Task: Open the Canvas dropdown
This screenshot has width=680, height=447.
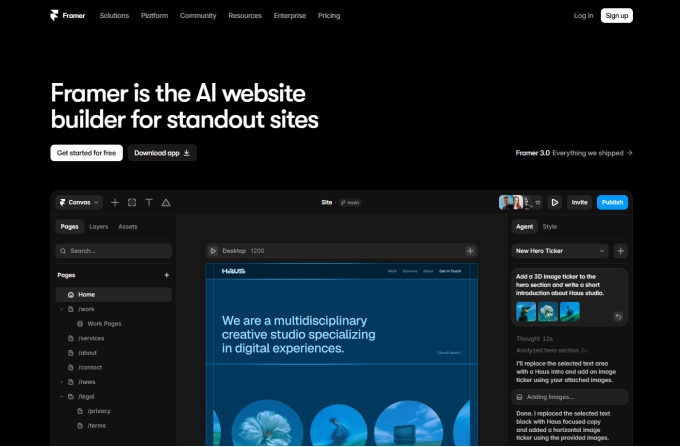Action: coord(79,202)
